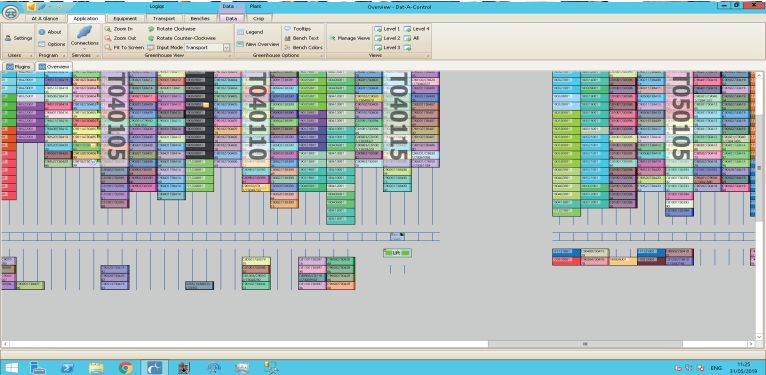Open the Legend panel

click(250, 32)
